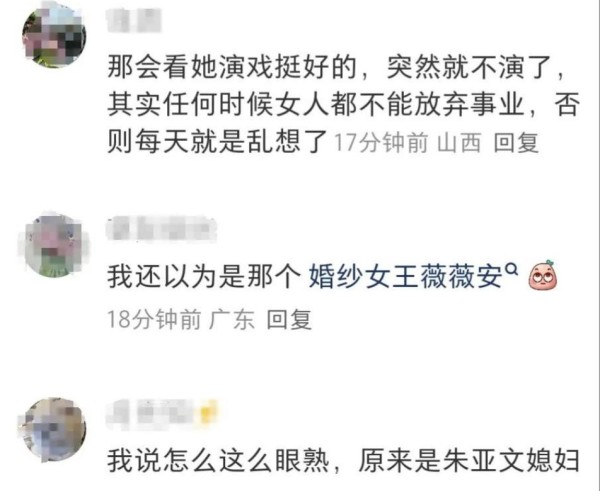Click the text 原来是朱亚文媳妇
Viewport: 600px width, 491px height.
tap(469, 461)
